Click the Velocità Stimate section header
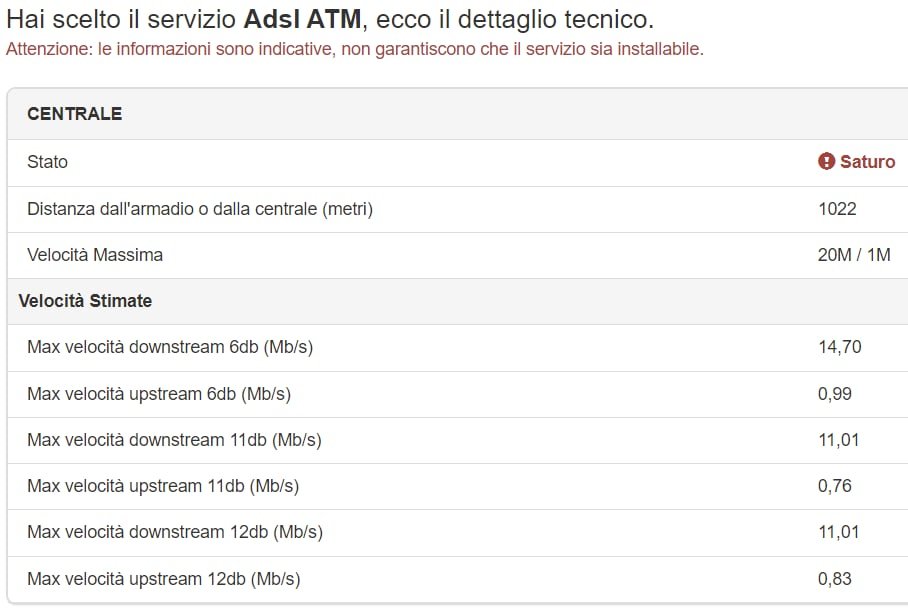908x612 pixels. (85, 301)
